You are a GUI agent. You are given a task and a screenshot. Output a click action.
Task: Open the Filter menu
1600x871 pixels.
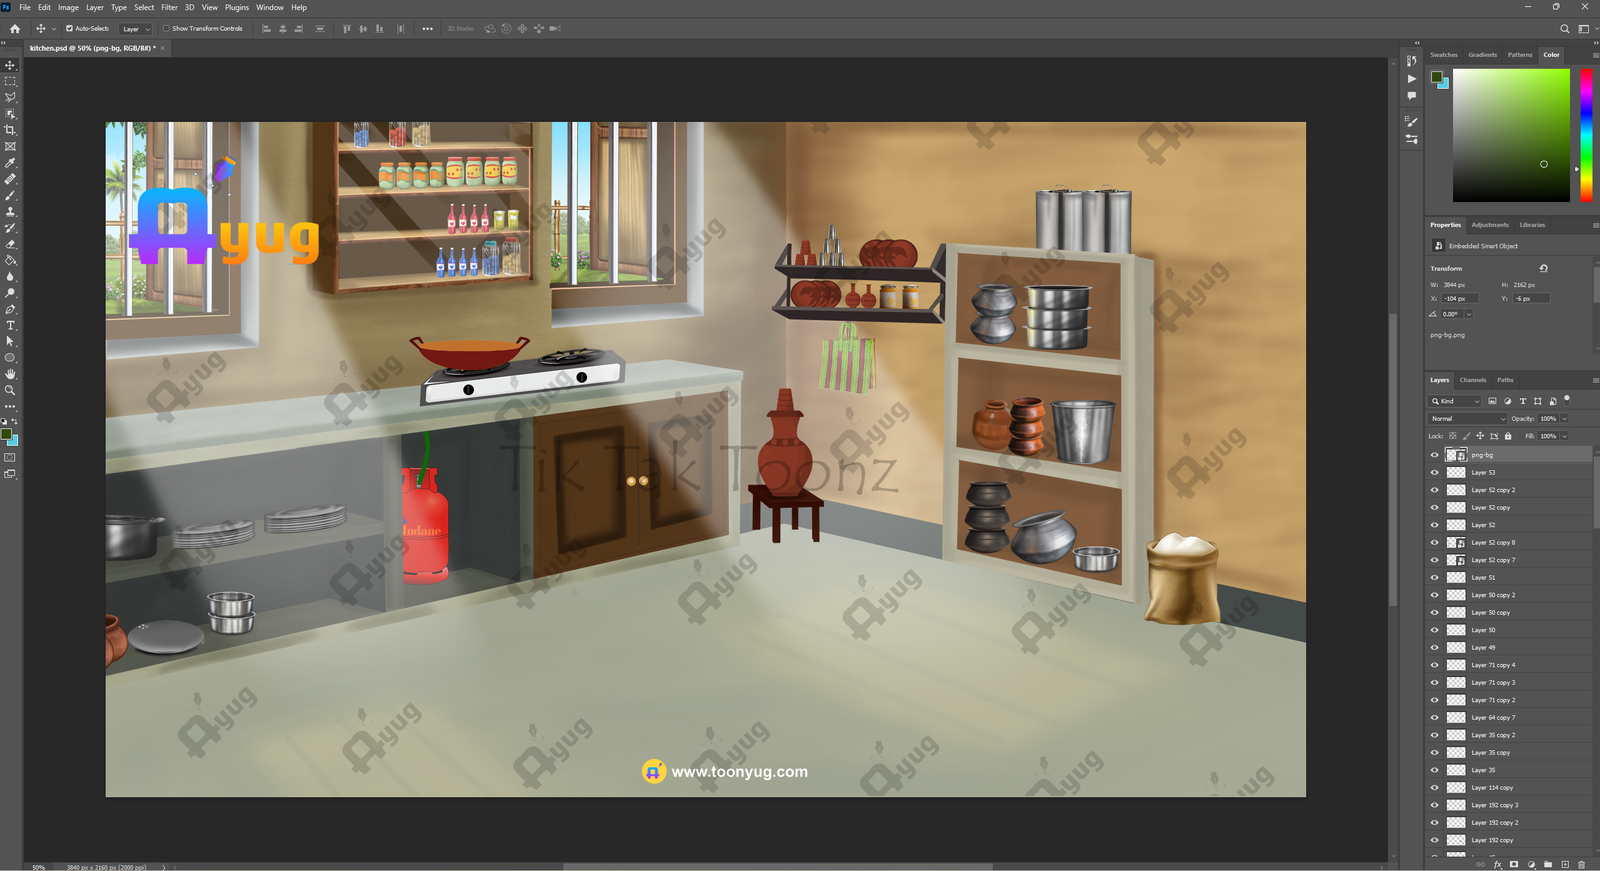pos(169,7)
